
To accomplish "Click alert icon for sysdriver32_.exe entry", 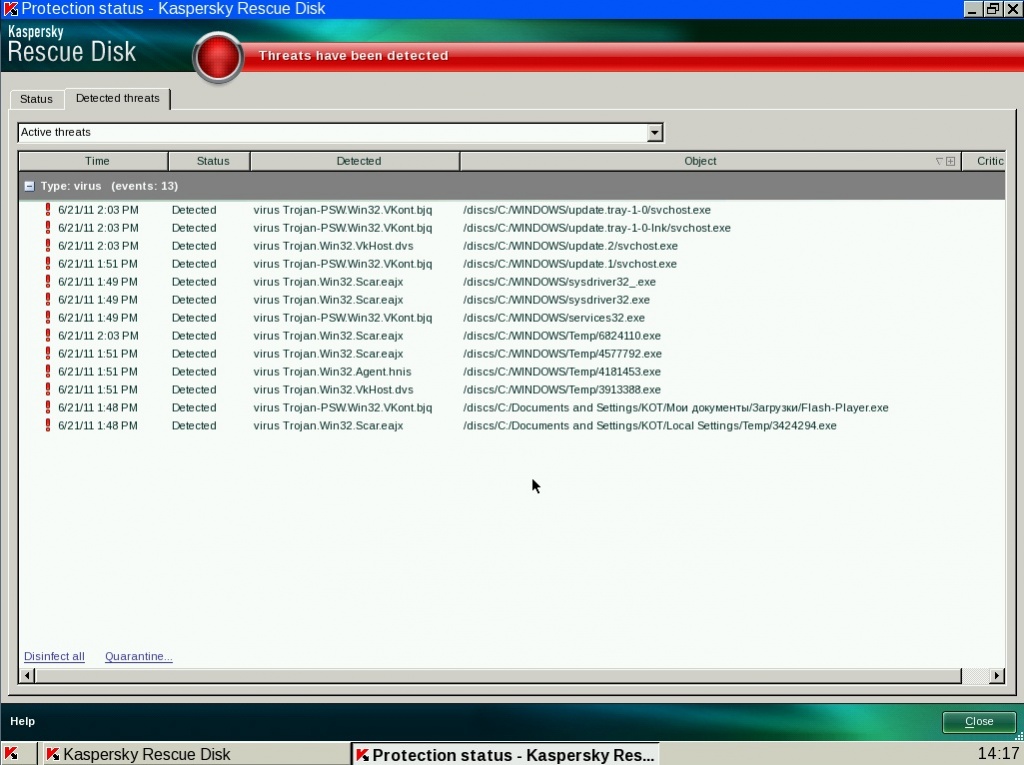I will 47,282.
